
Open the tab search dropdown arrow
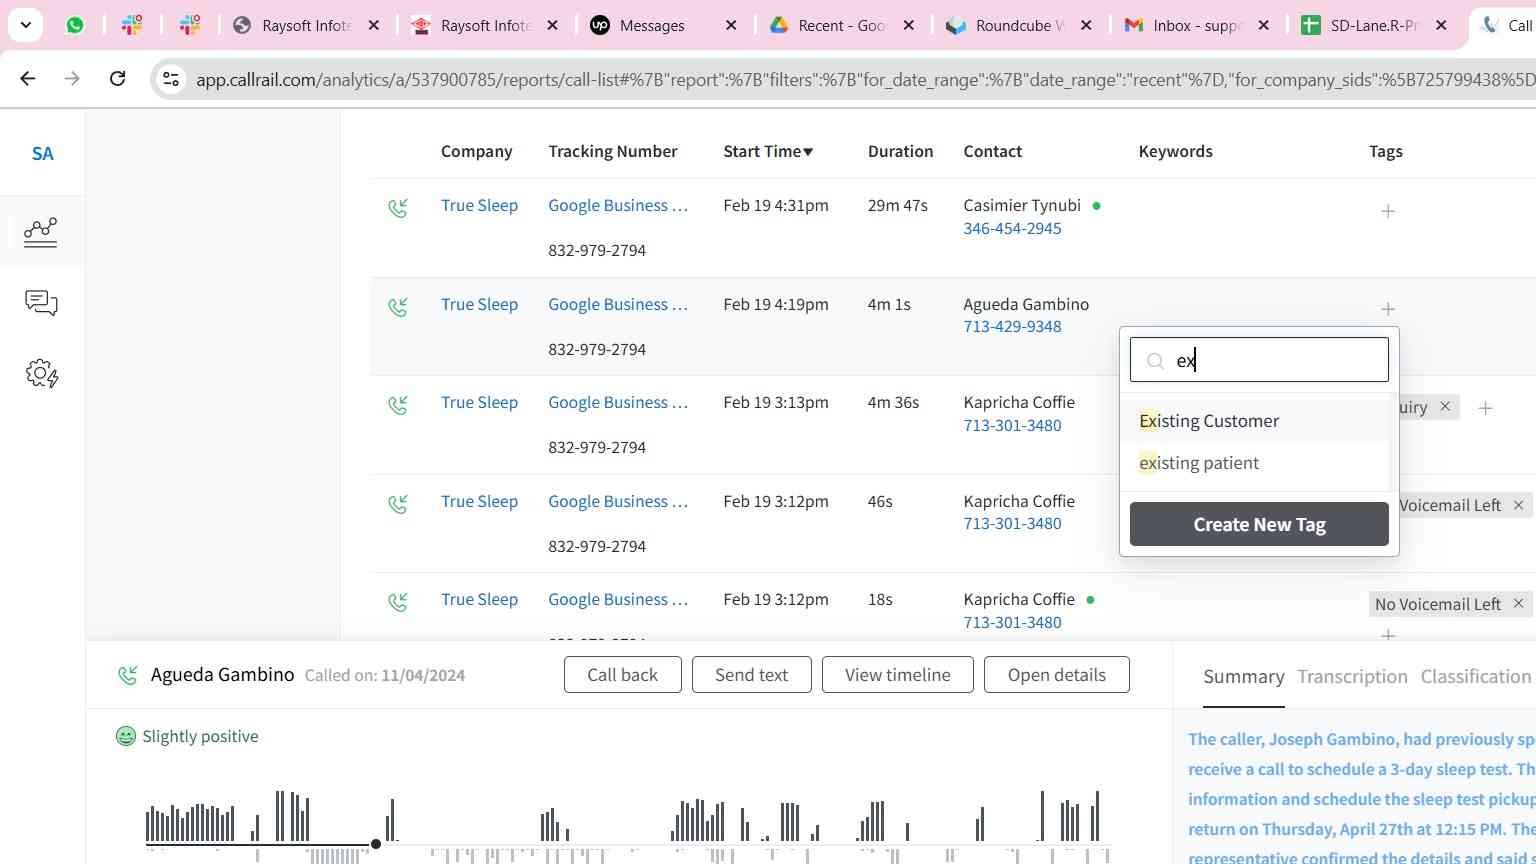(x=25, y=25)
